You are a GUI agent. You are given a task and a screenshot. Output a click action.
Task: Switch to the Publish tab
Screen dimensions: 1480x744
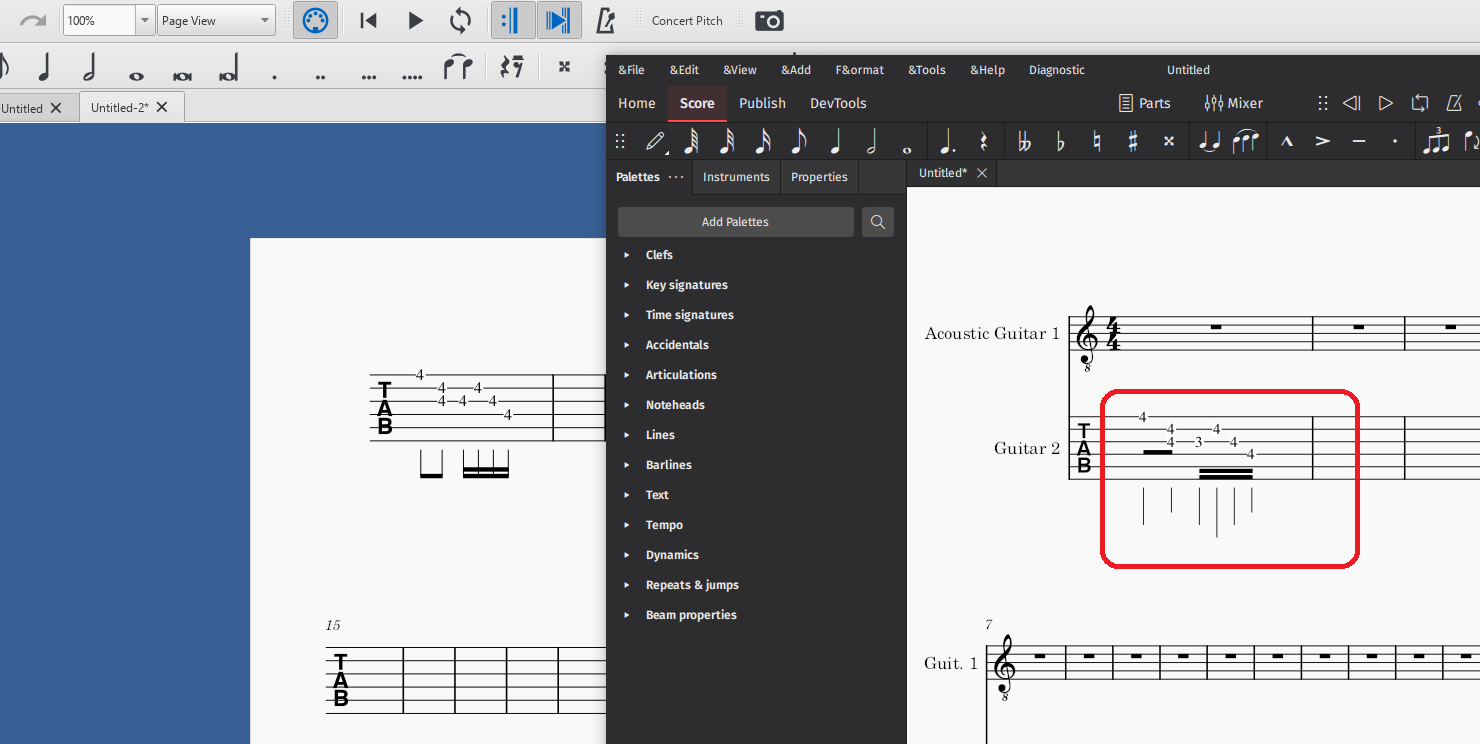point(762,103)
